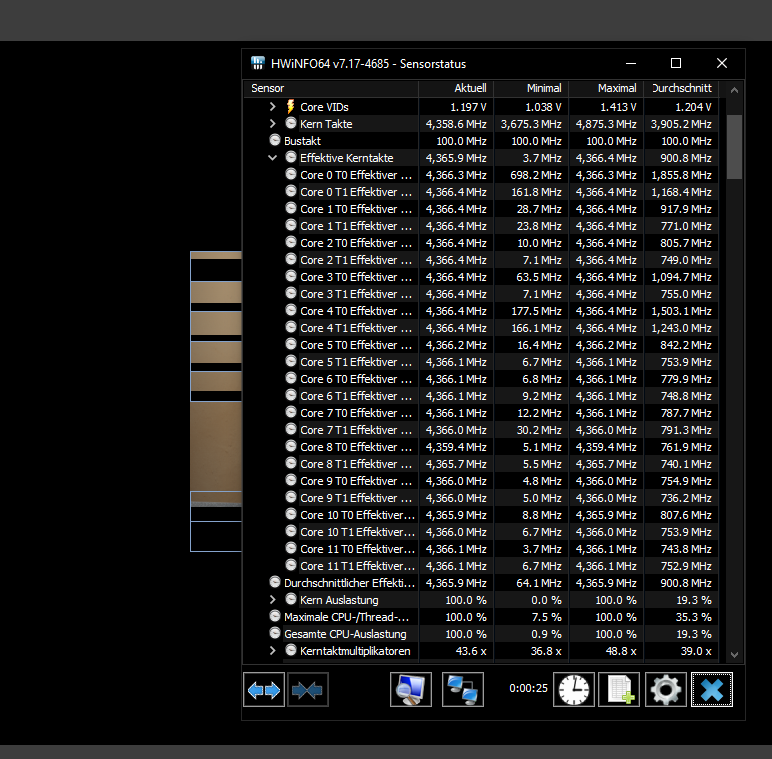The width and height of the screenshot is (772, 759).
Task: Click the Effektive Kerntakte clock icon
Action: pyautogui.click(x=291, y=157)
